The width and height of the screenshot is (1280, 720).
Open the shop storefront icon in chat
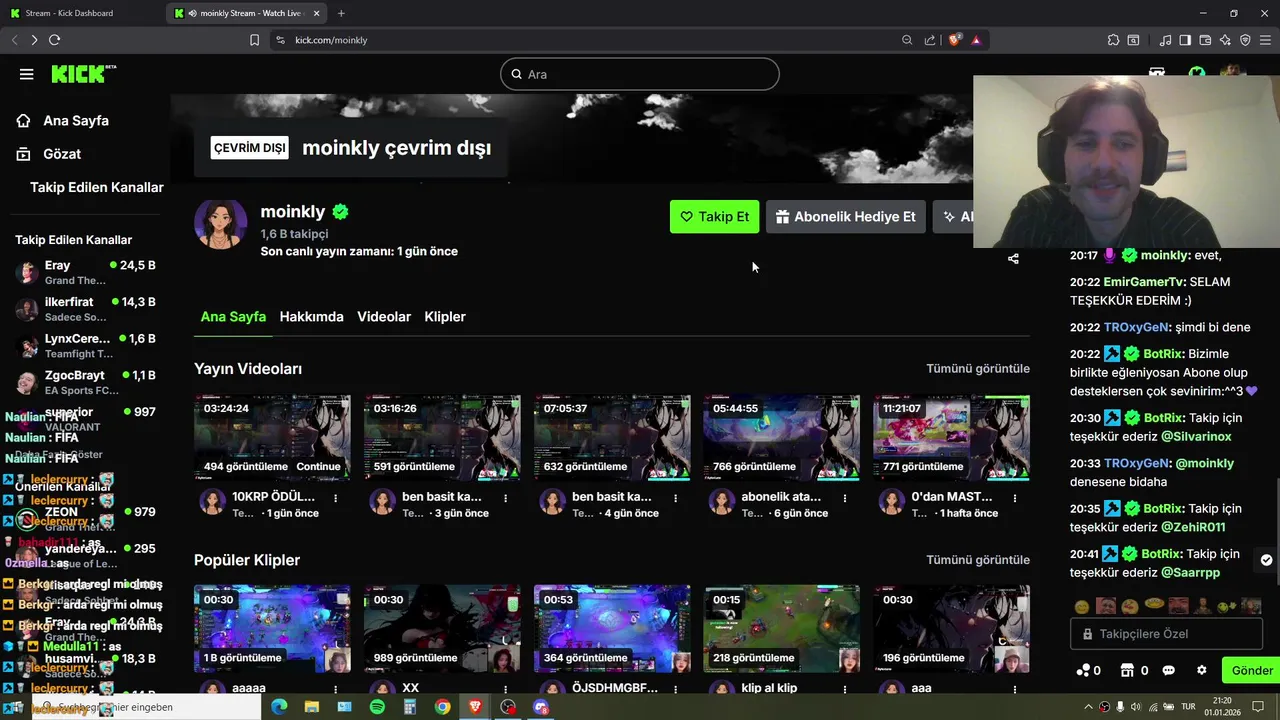pos(1128,671)
